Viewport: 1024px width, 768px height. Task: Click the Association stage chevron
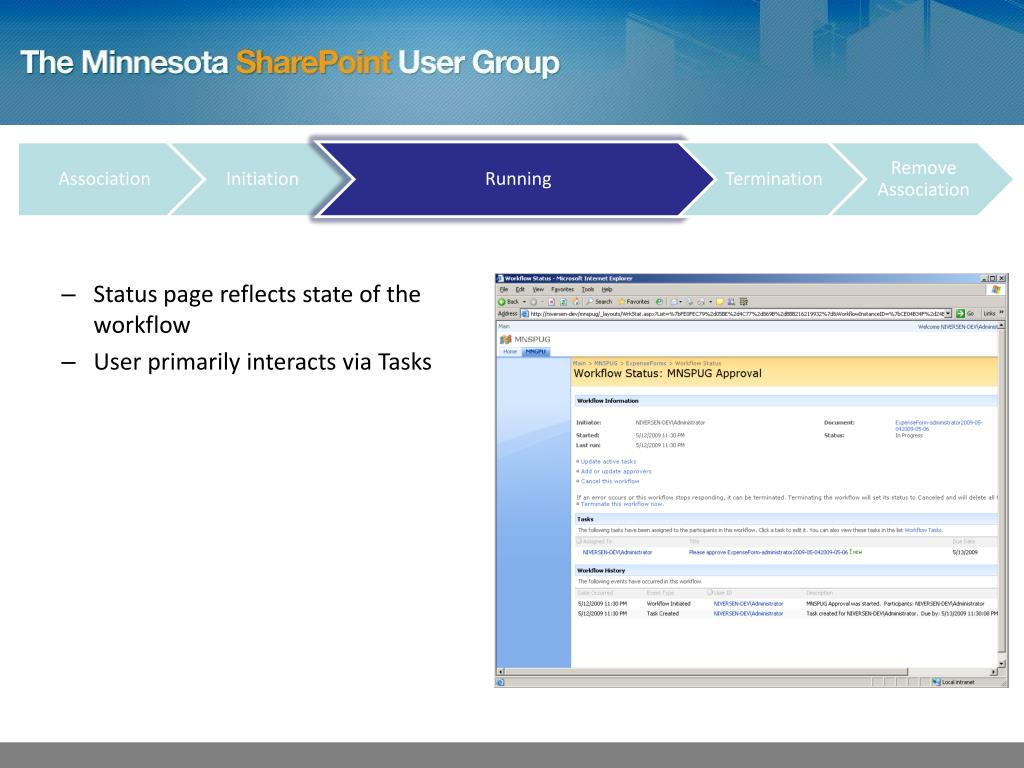104,179
